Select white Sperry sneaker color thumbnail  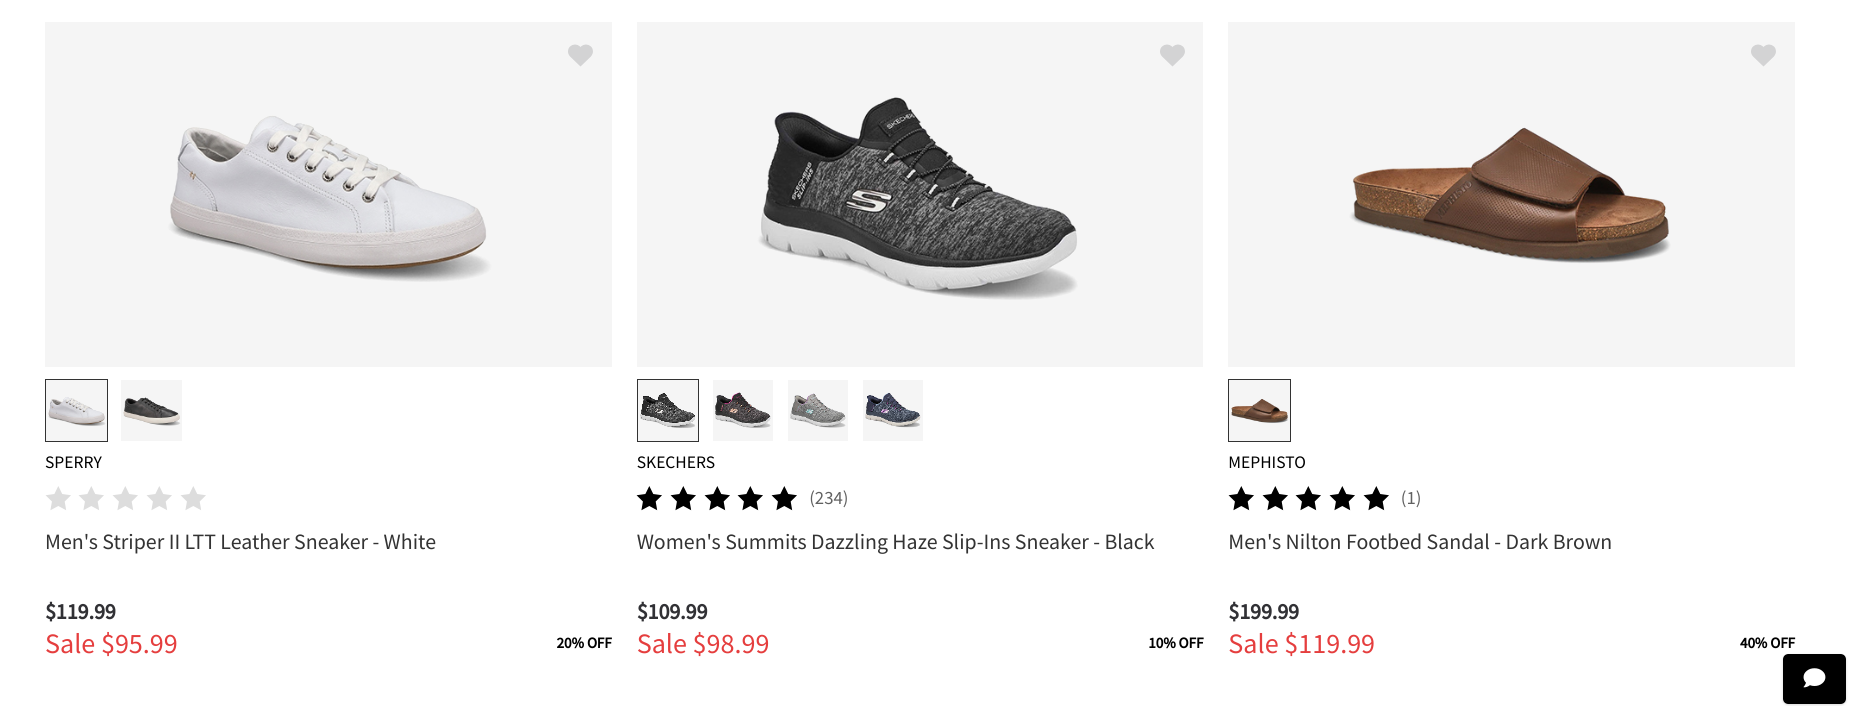pyautogui.click(x=76, y=410)
